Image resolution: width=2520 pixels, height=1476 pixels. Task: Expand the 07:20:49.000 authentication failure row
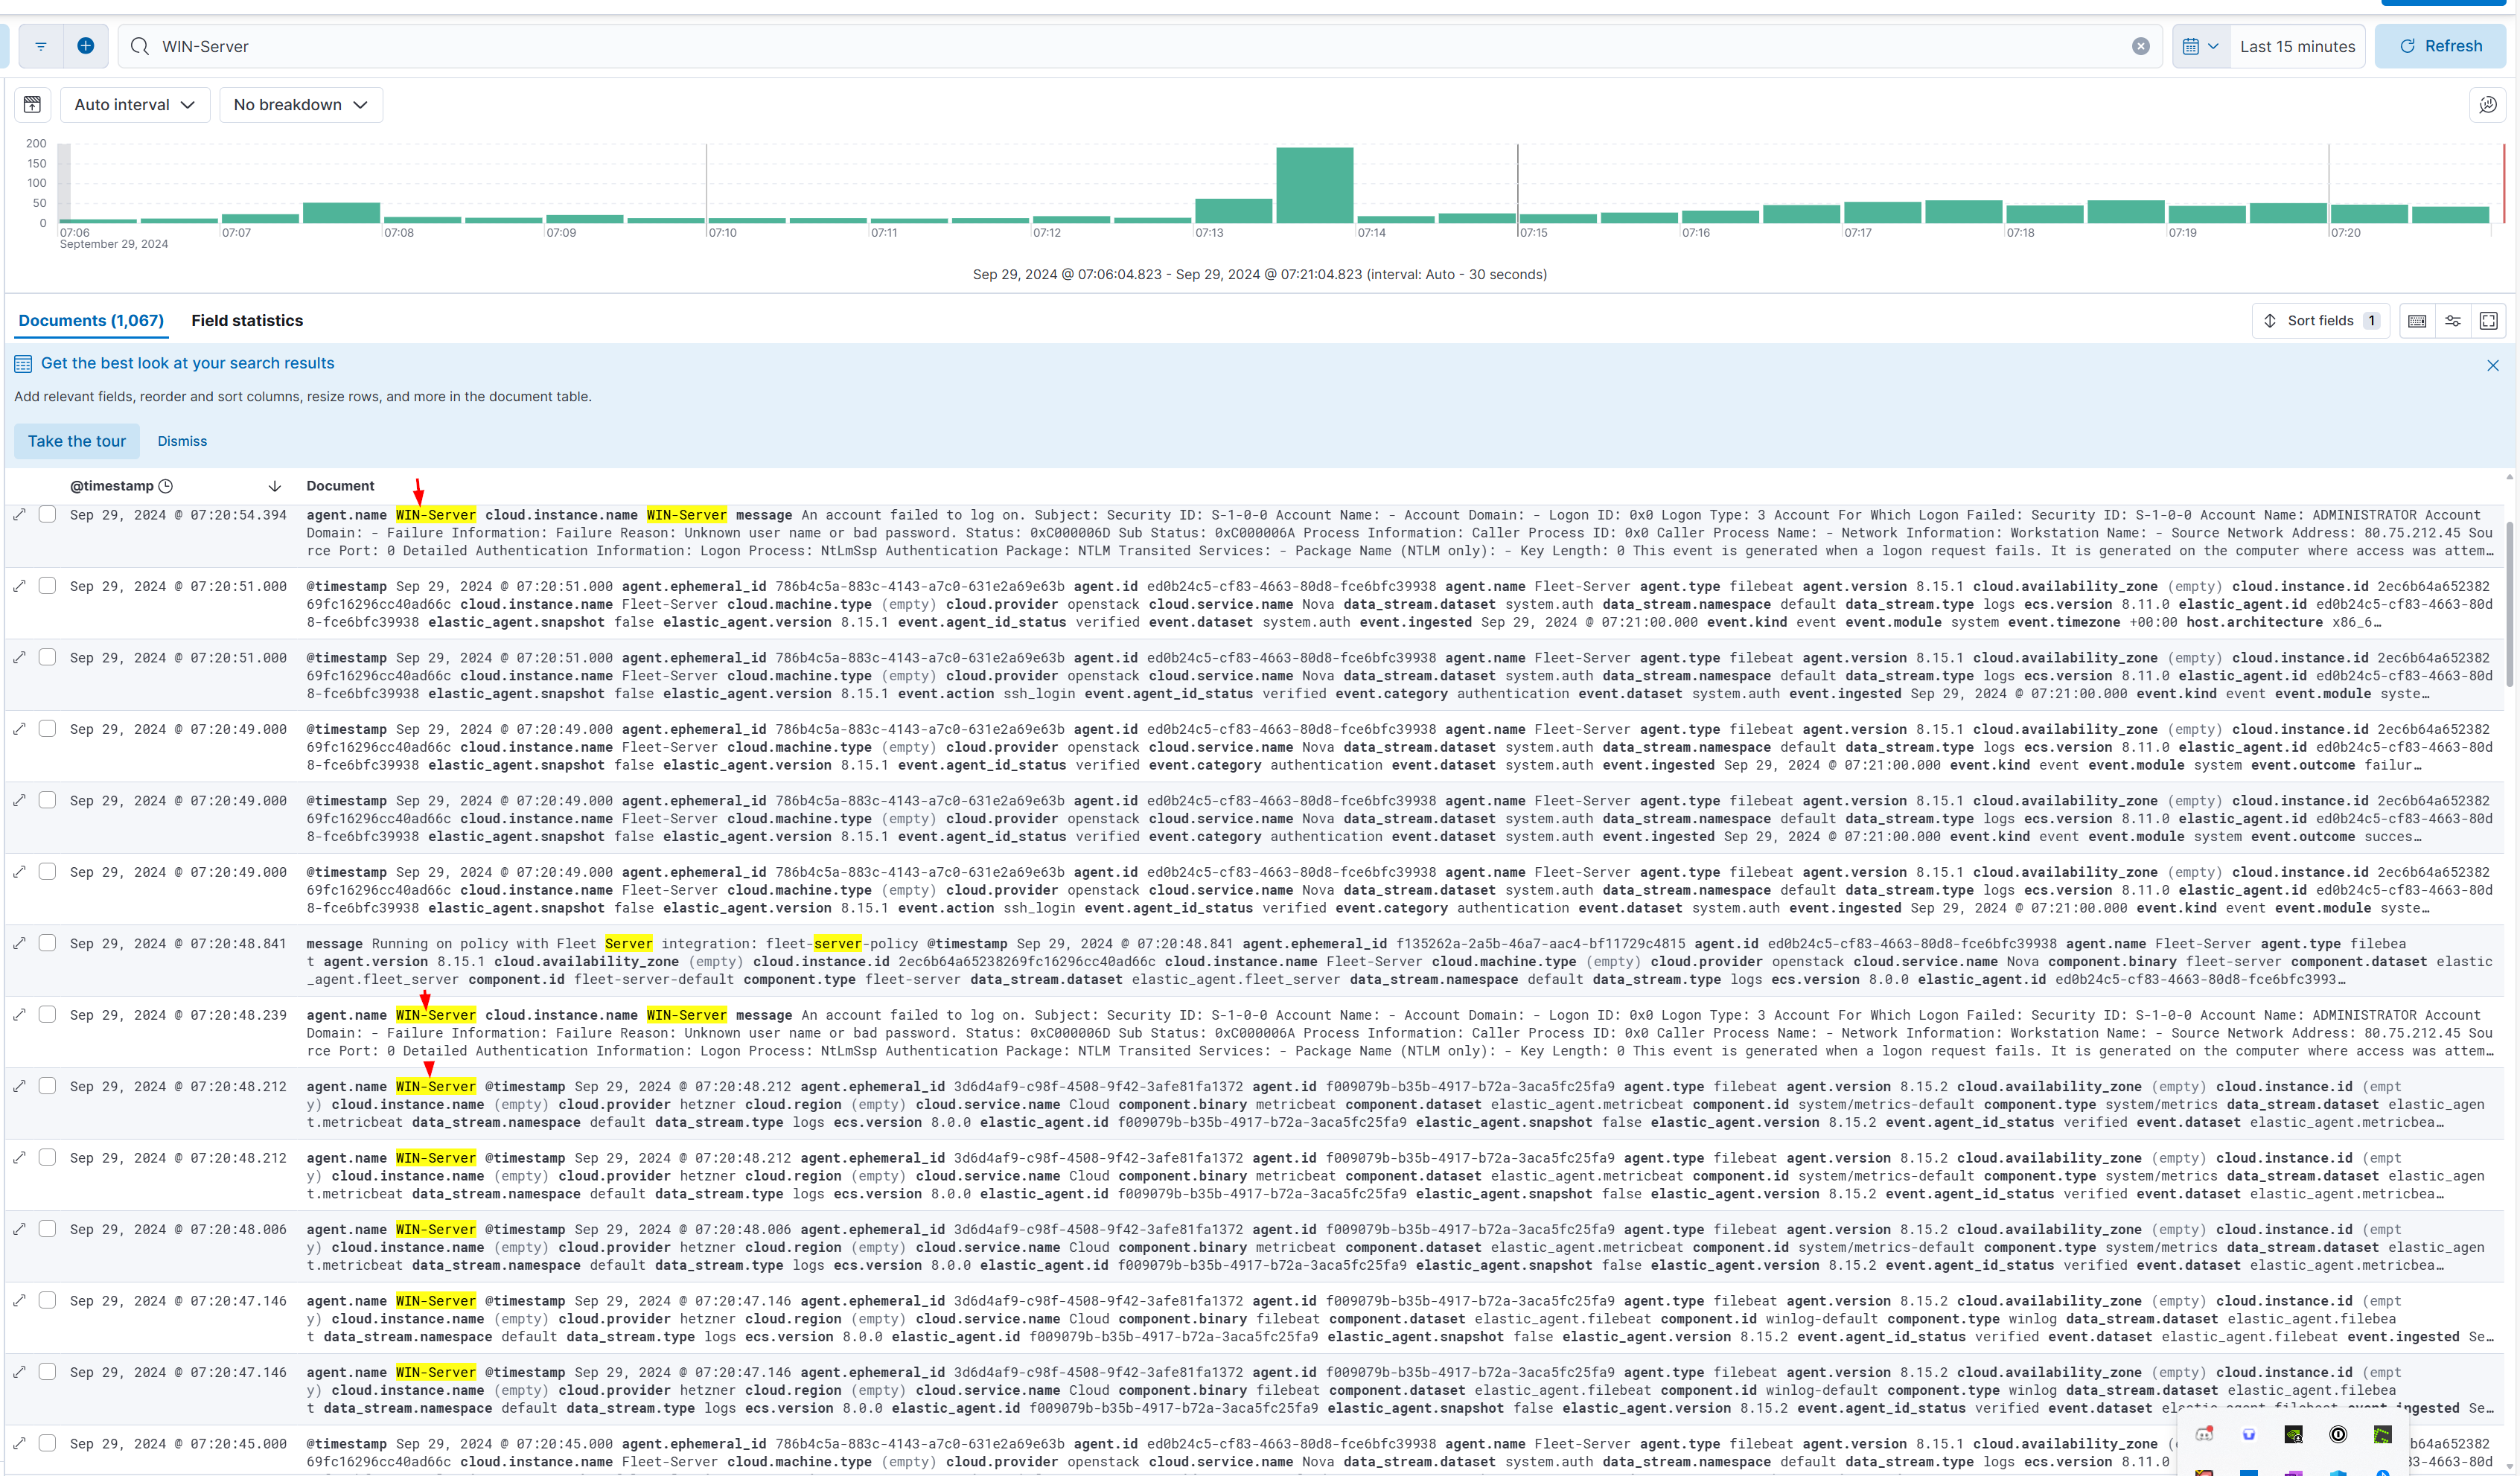click(x=19, y=730)
